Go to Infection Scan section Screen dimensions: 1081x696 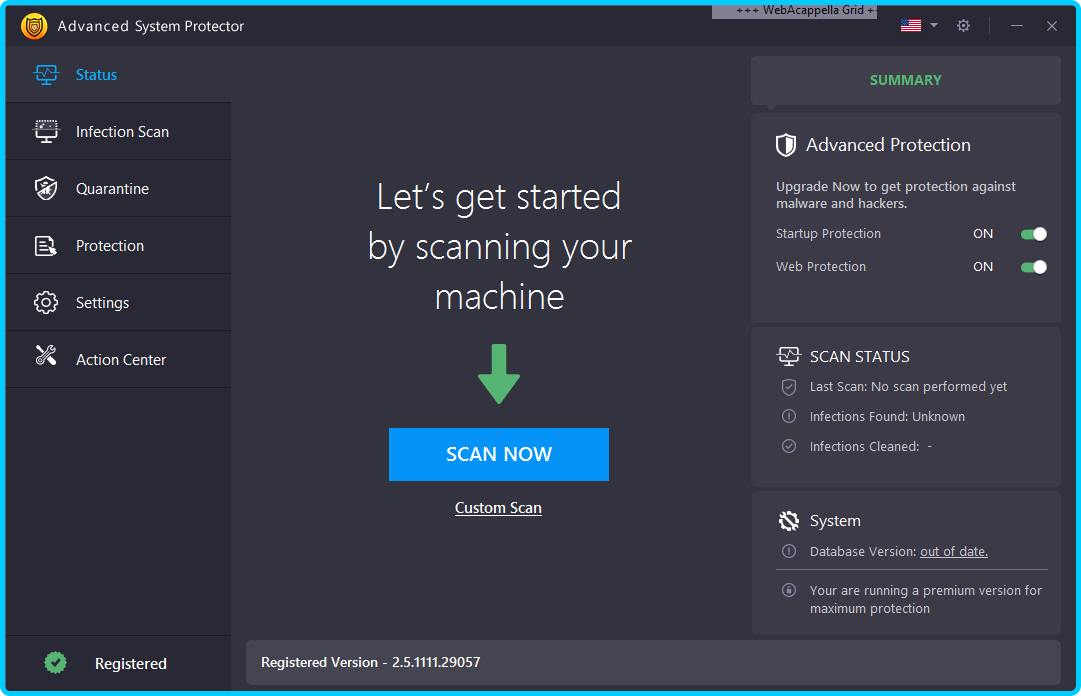tap(119, 132)
